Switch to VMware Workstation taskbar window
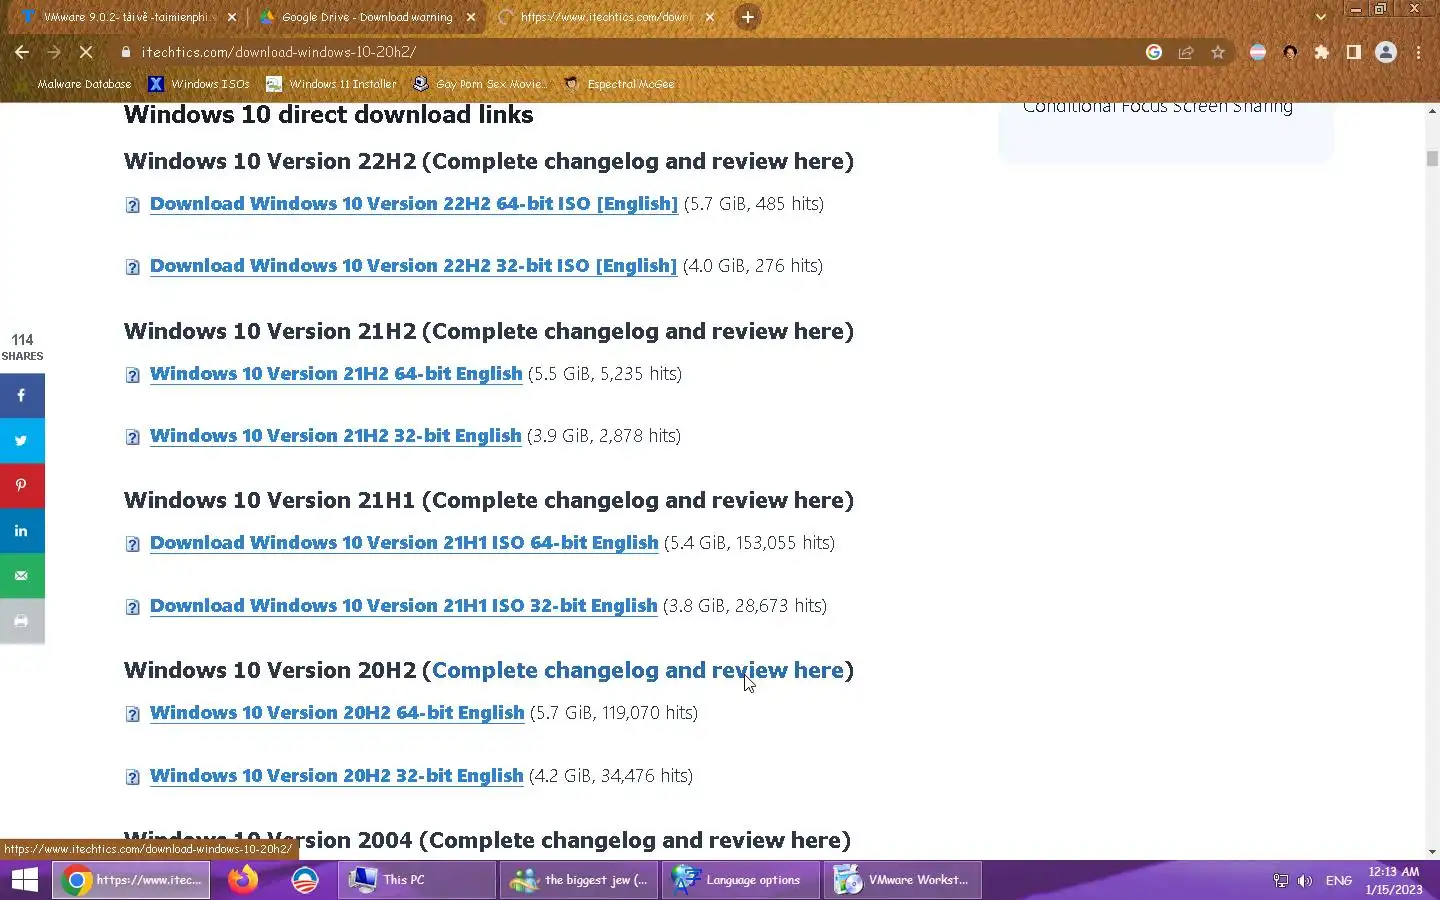 click(902, 880)
